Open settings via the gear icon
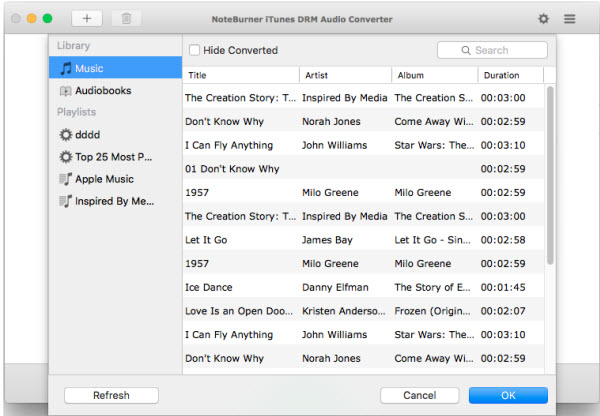600x416 pixels. point(543,19)
